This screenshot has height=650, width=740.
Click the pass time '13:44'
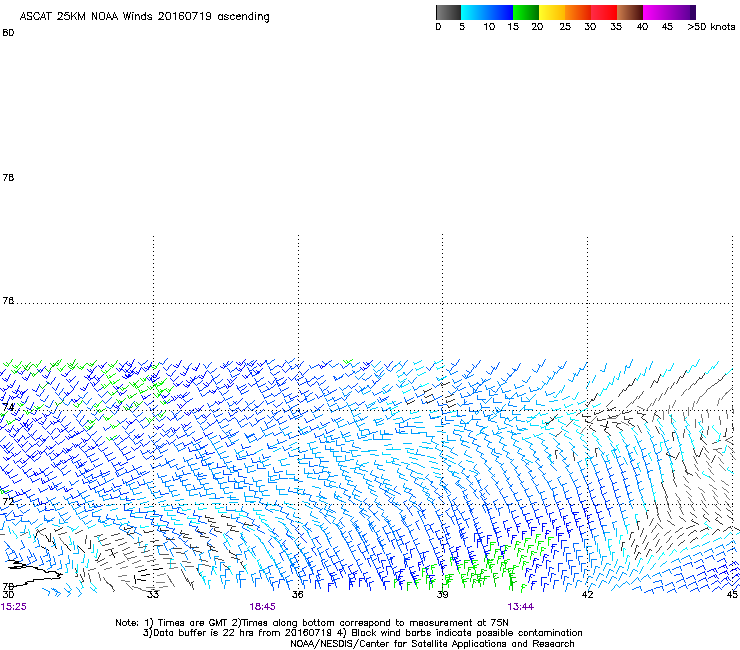(521, 607)
